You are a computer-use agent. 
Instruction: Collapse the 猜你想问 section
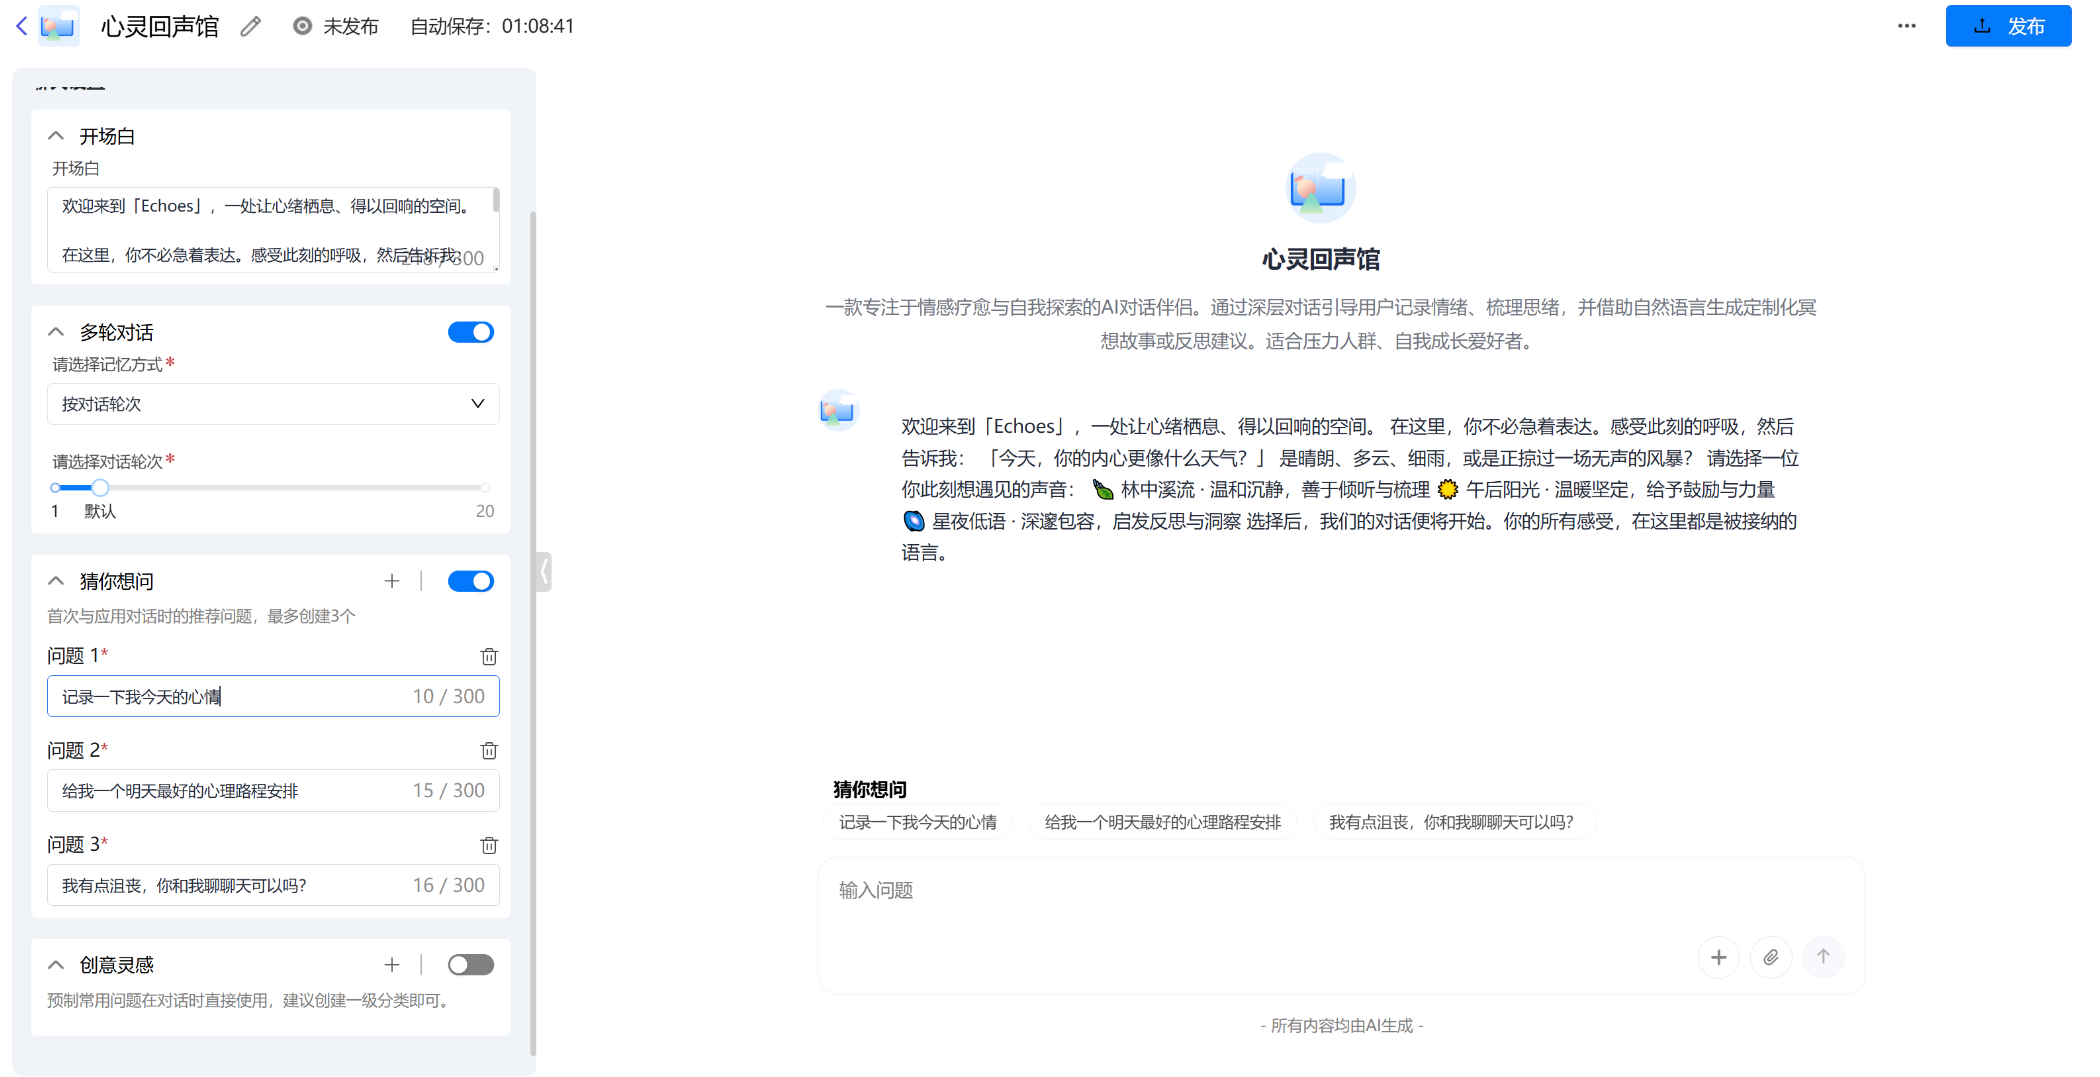(x=55, y=581)
